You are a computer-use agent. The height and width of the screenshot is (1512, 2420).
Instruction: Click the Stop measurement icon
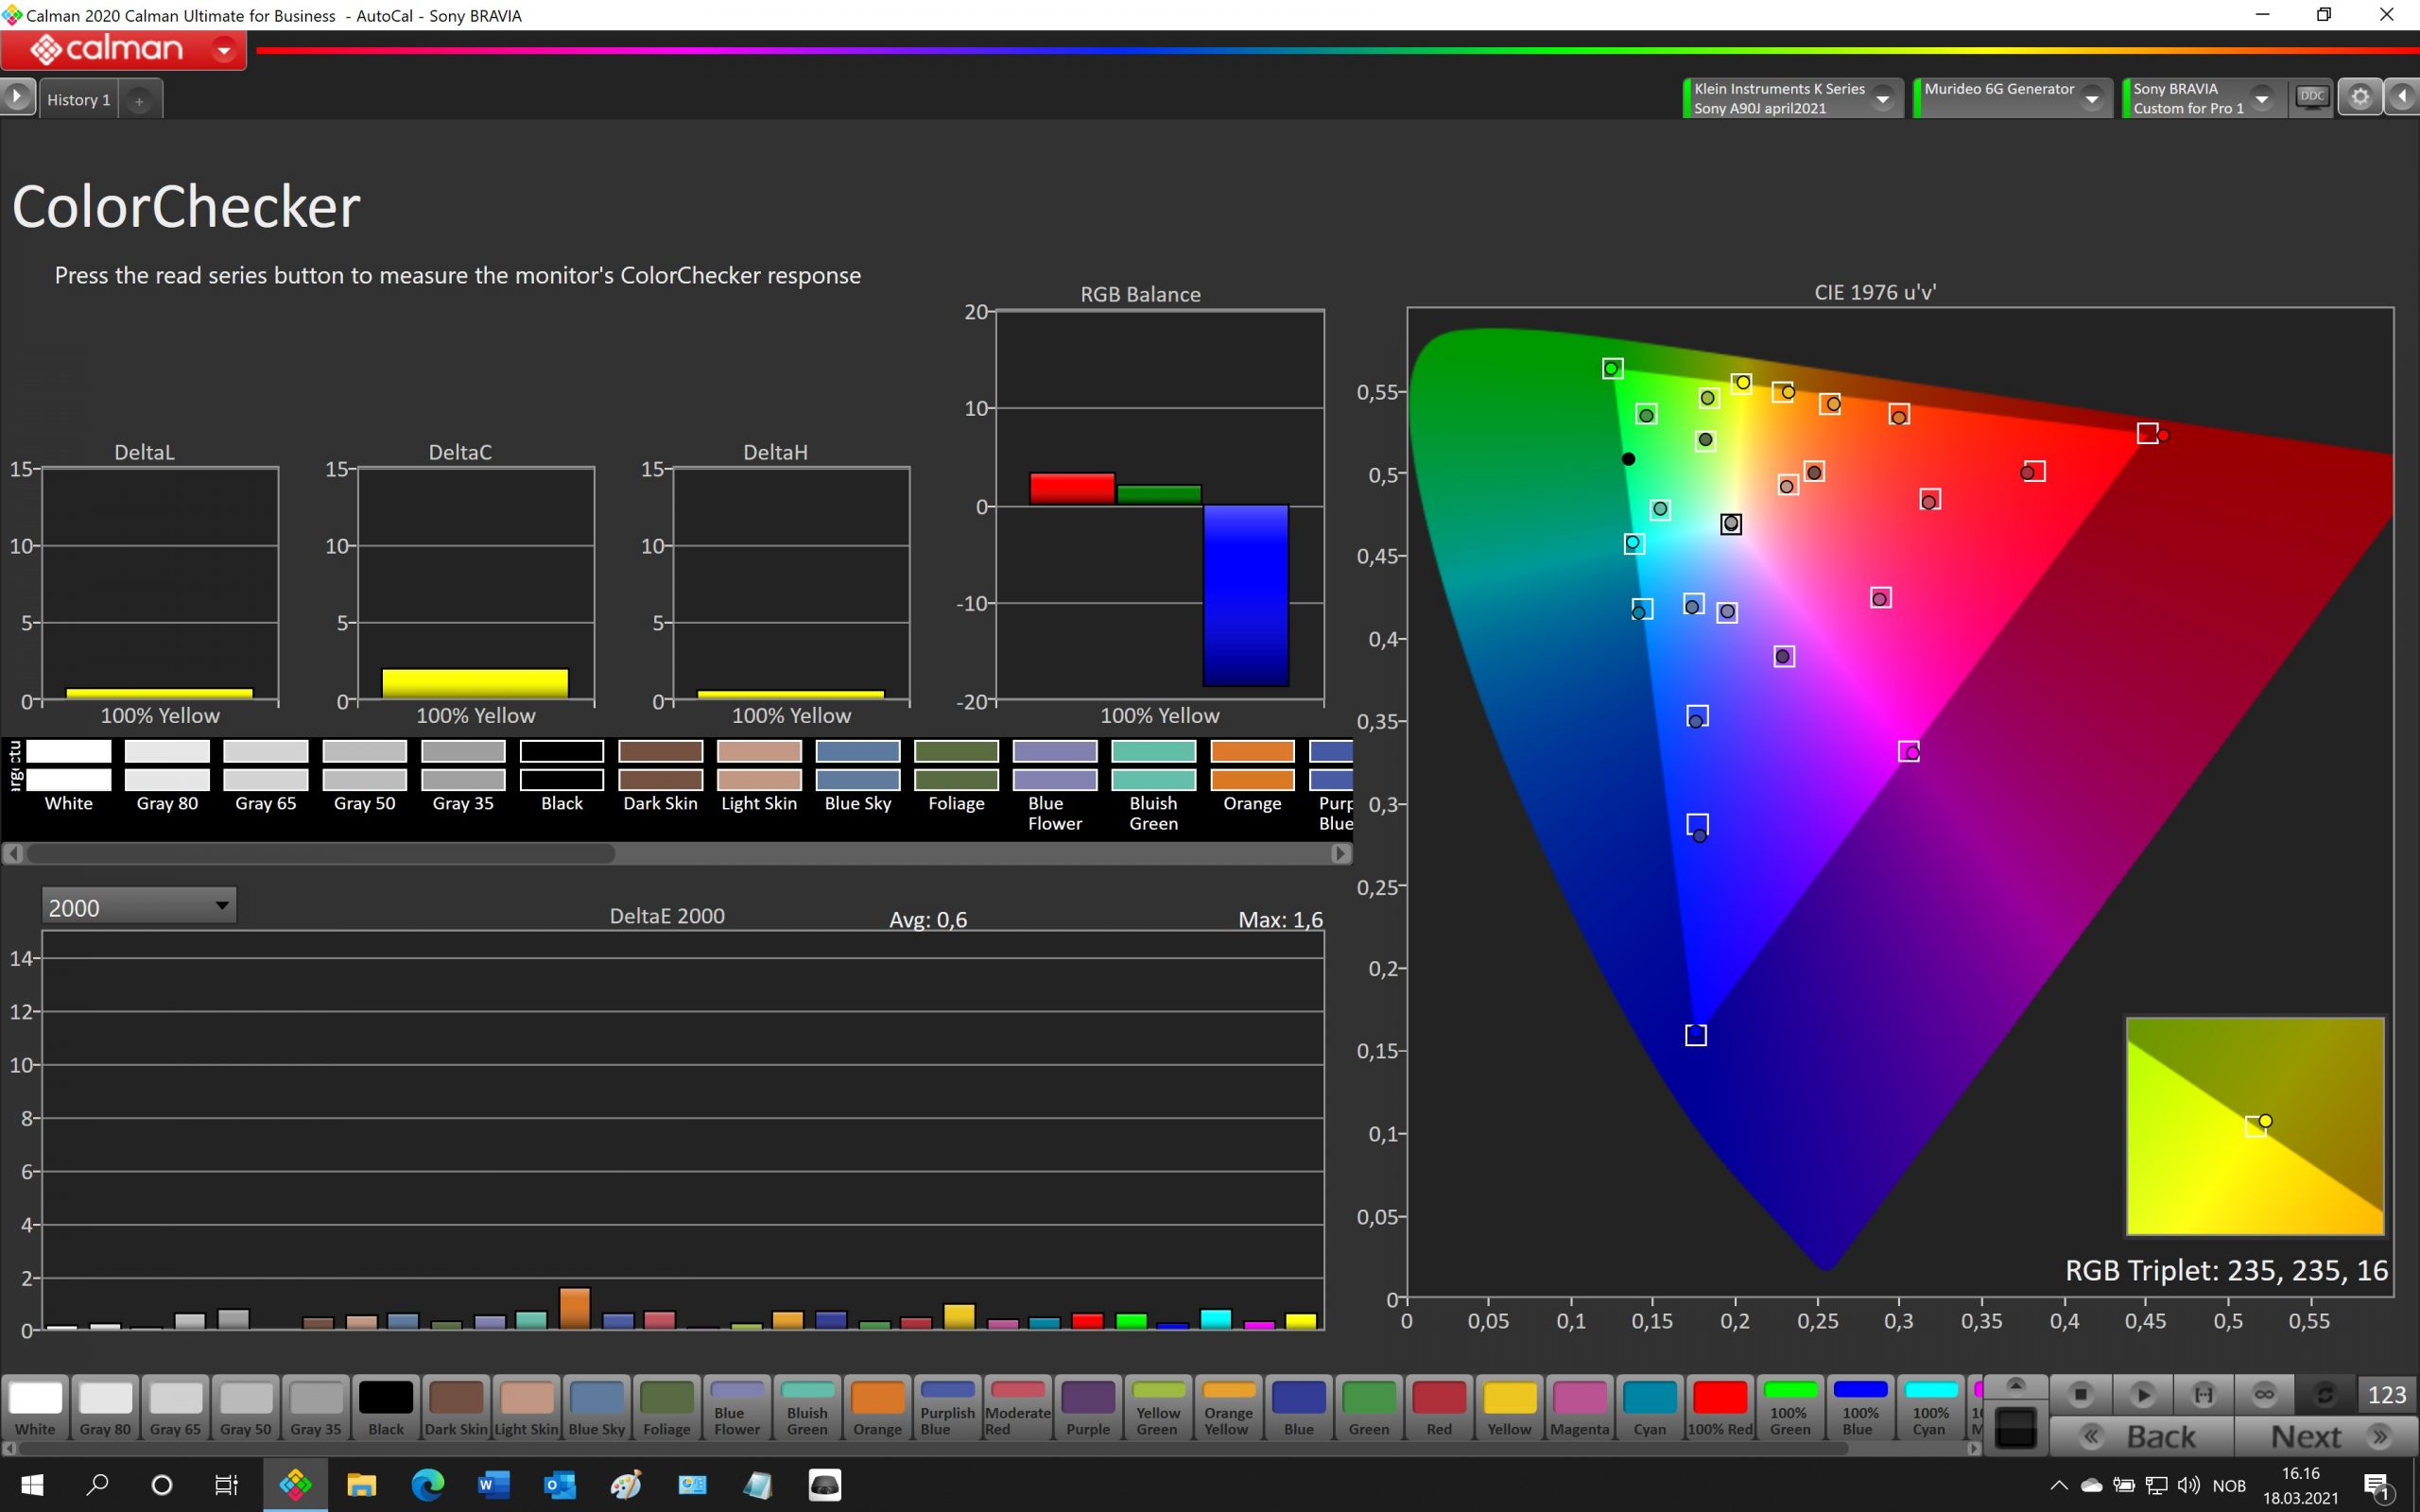tap(2080, 1394)
